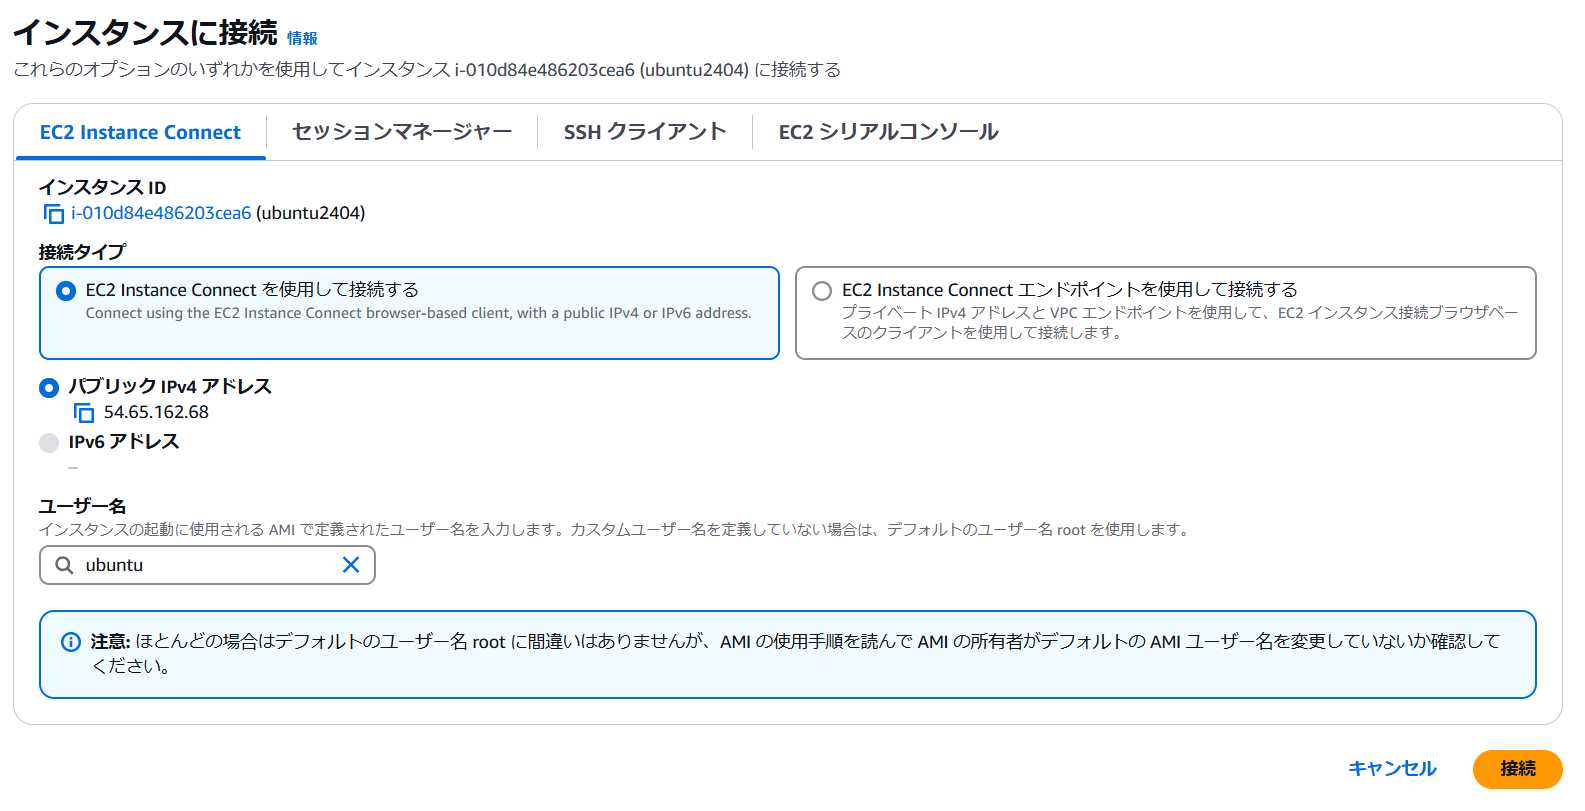1585x811 pixels.
Task: Select EC2 Instance Connect connection type radio
Action: pyautogui.click(x=66, y=291)
